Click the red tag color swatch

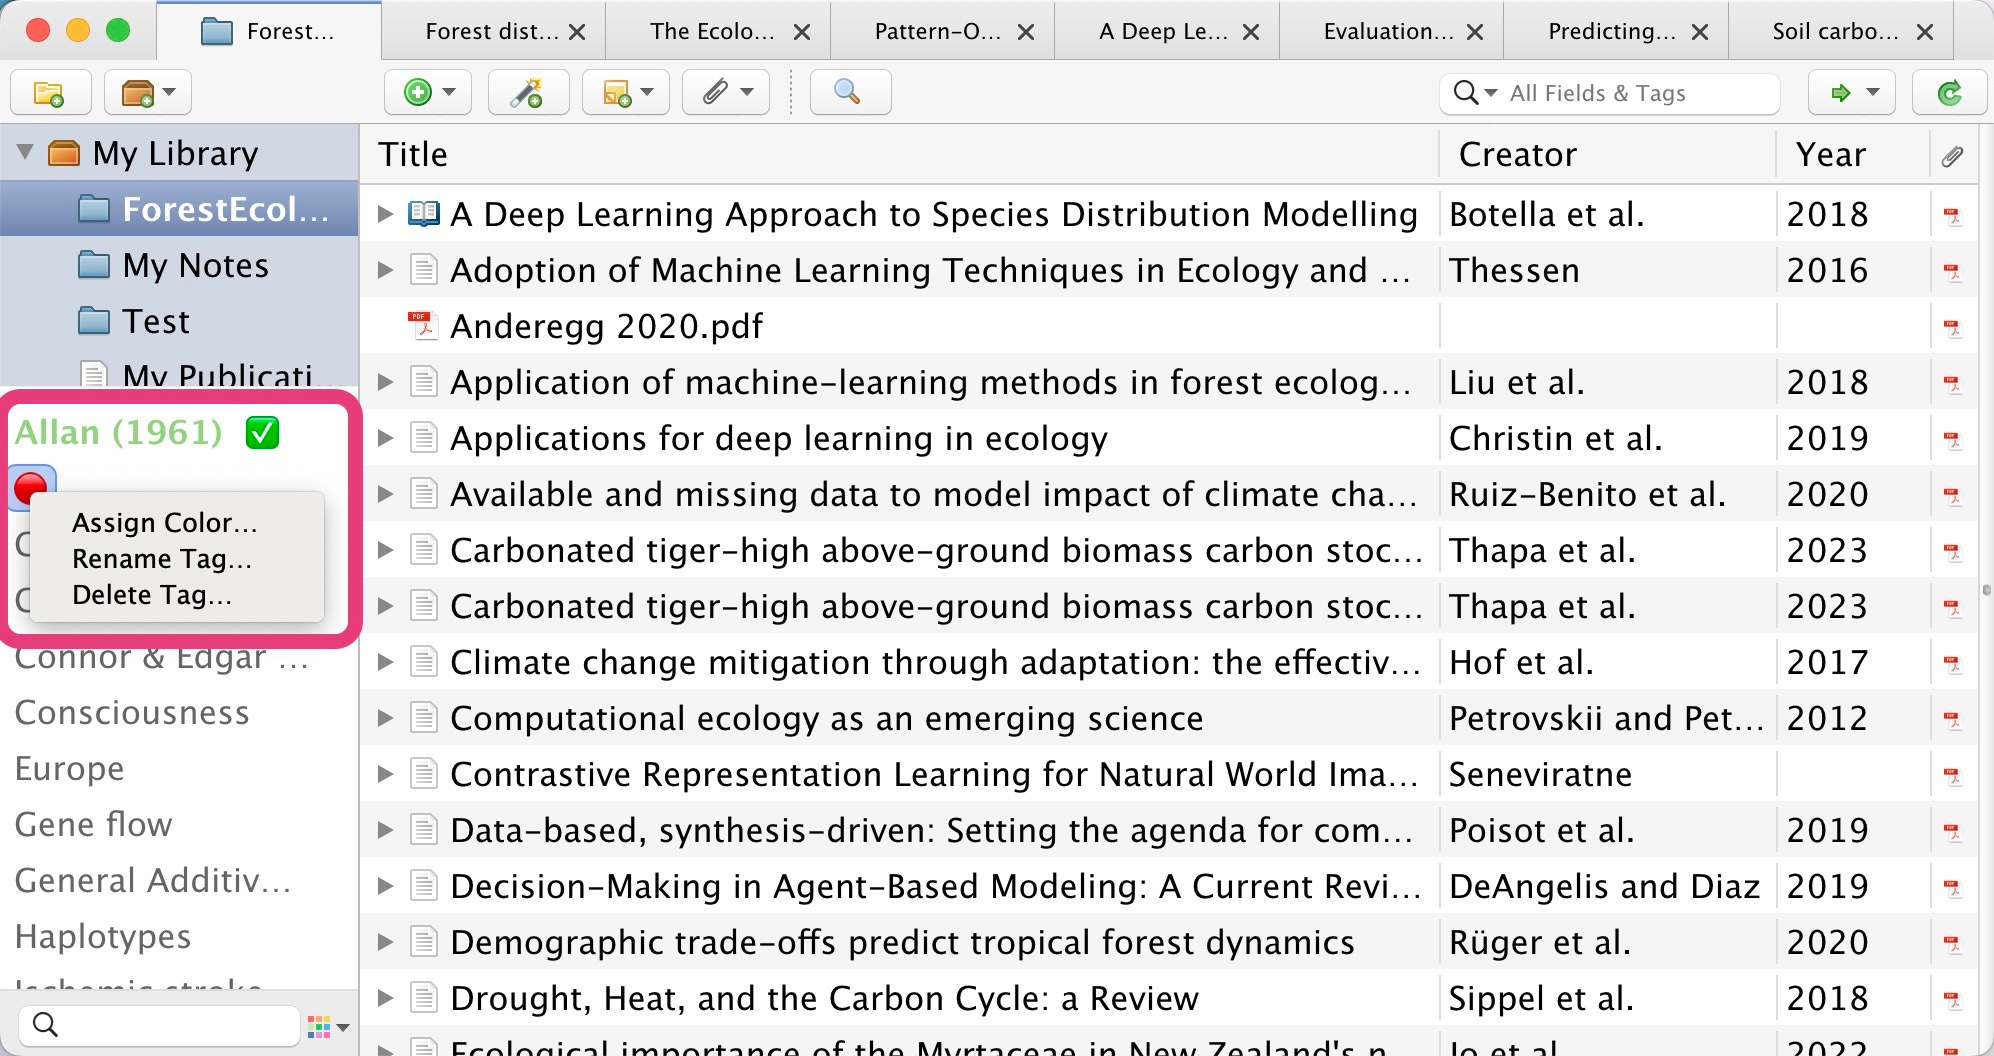(x=31, y=487)
